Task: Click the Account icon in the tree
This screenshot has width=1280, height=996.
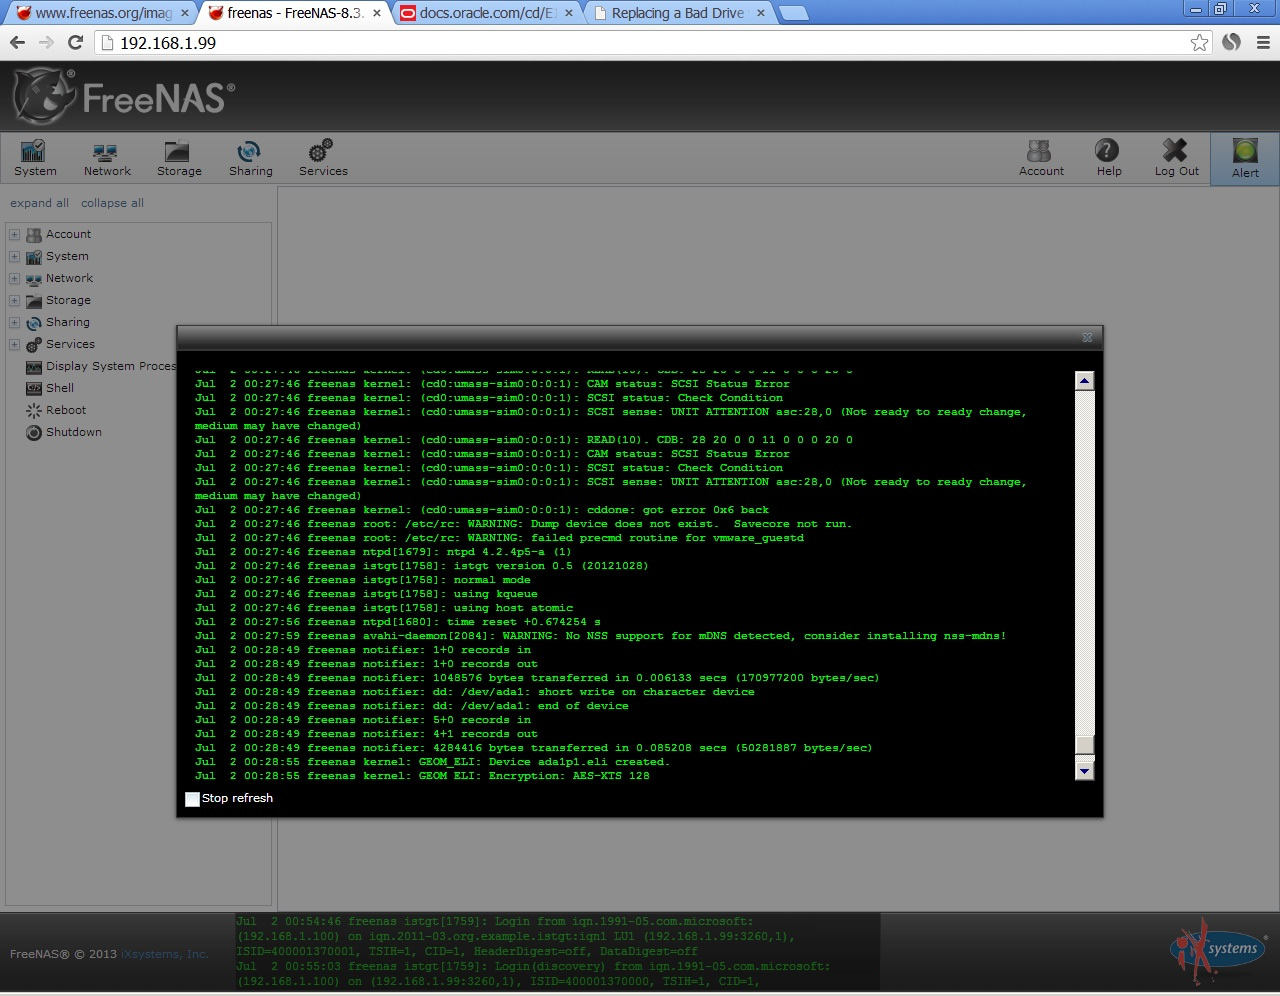Action: (34, 235)
